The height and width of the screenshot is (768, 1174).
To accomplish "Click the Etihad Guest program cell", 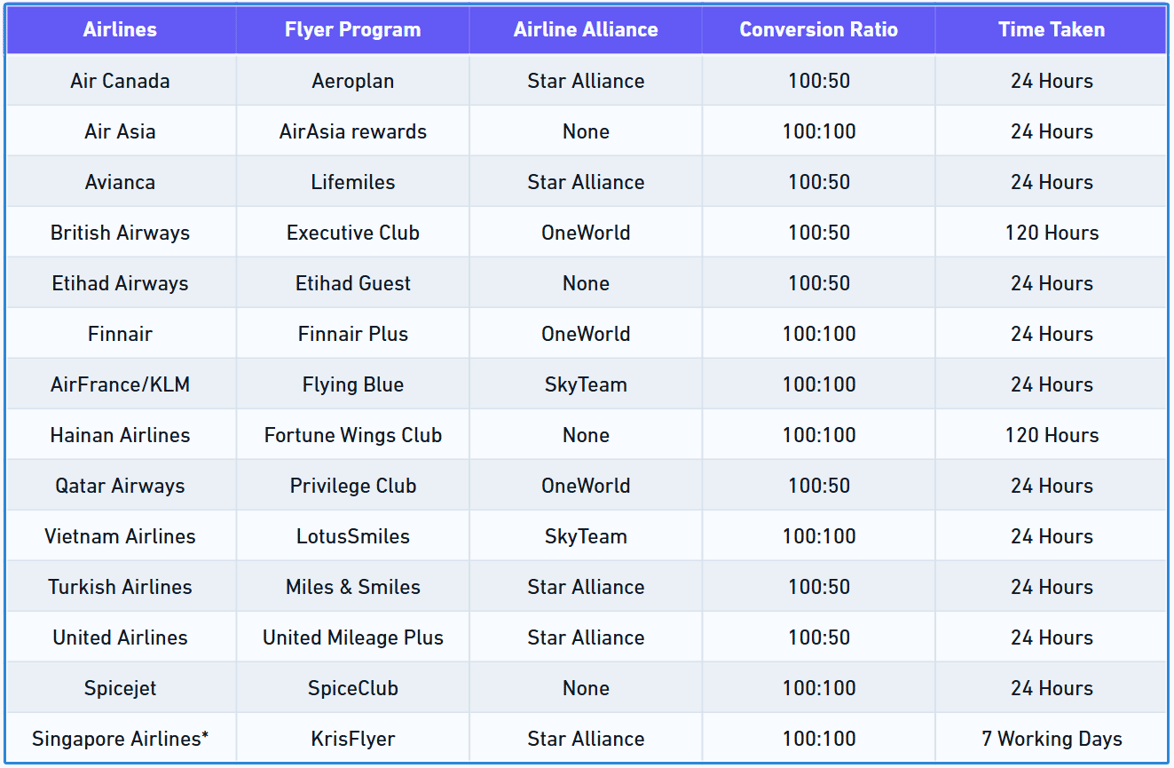I will [x=352, y=284].
